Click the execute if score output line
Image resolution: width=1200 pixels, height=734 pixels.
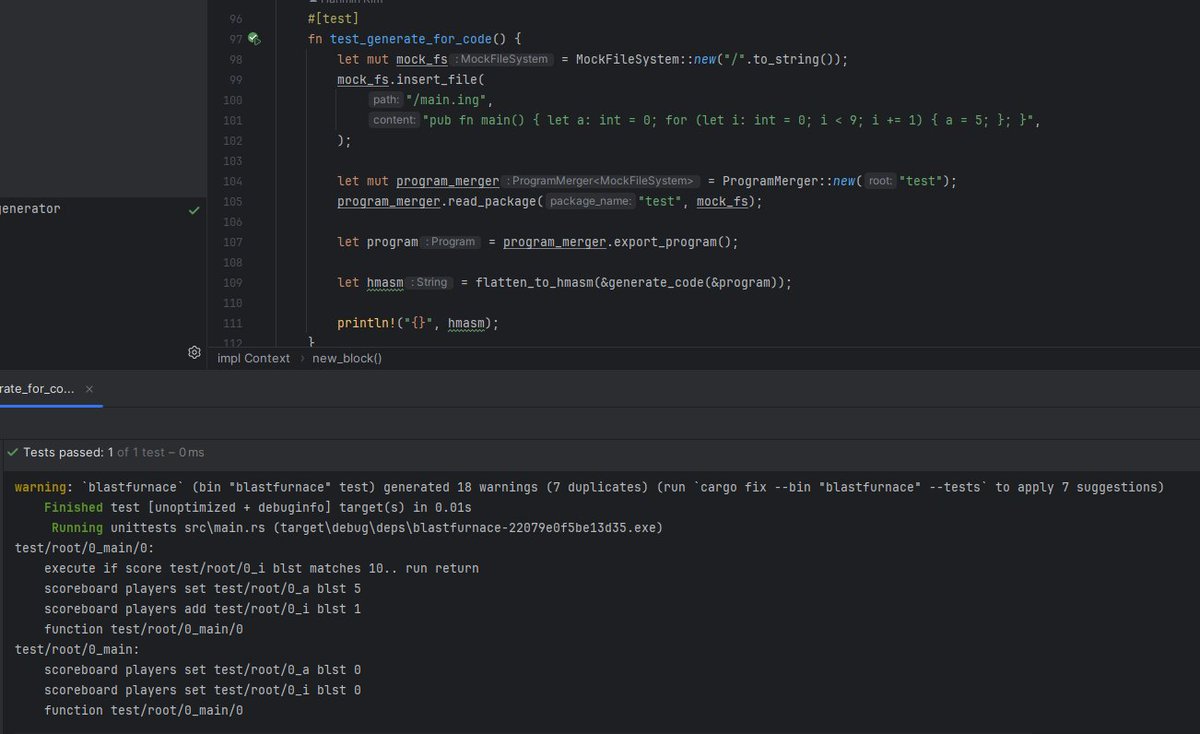point(261,568)
